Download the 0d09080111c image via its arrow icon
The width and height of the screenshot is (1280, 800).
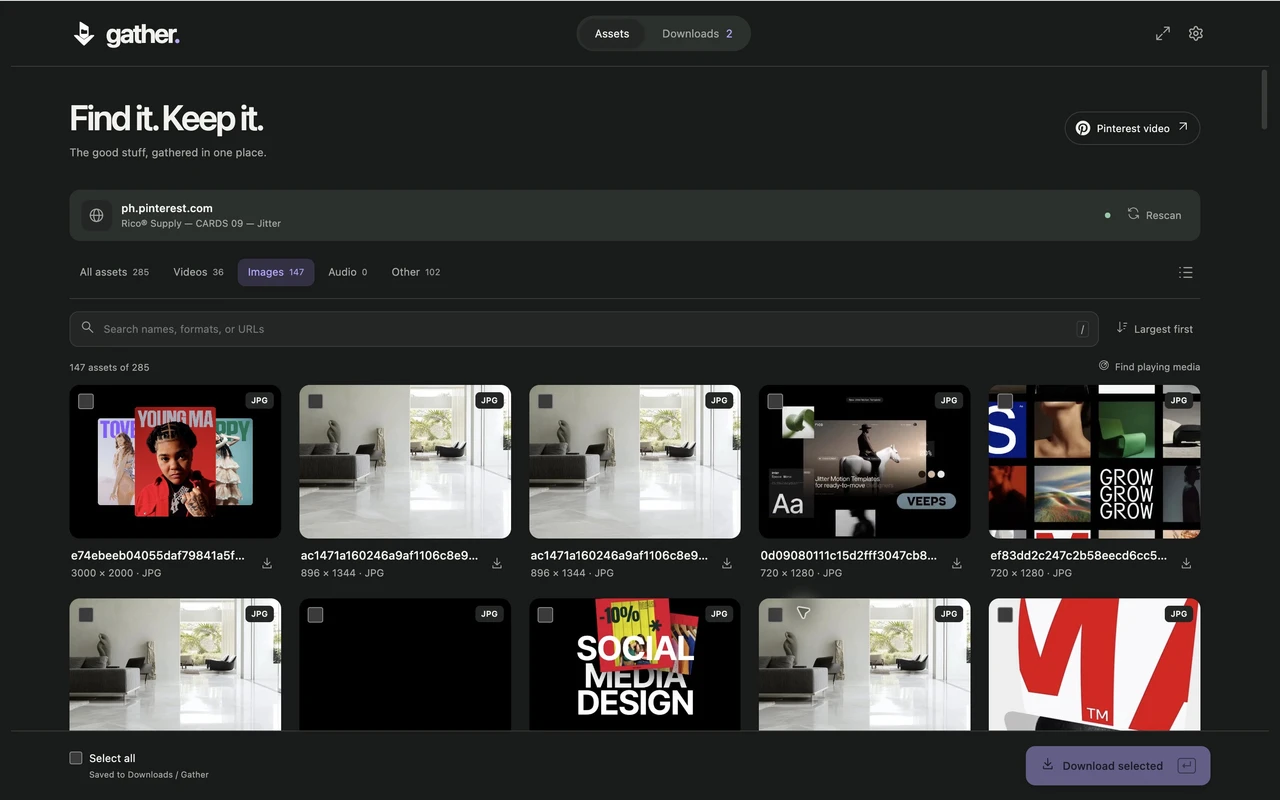[x=957, y=564]
